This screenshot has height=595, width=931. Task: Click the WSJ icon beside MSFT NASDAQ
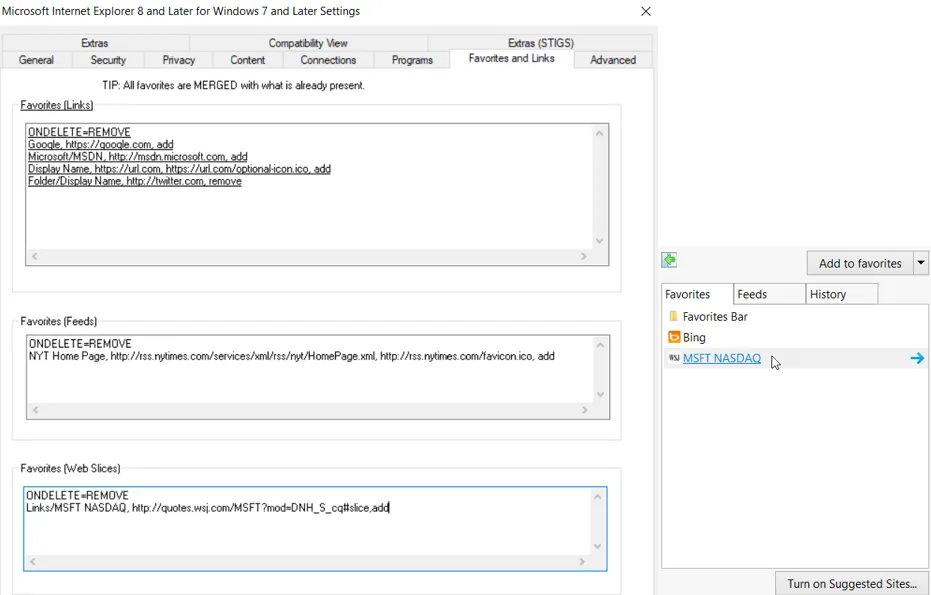[674, 358]
